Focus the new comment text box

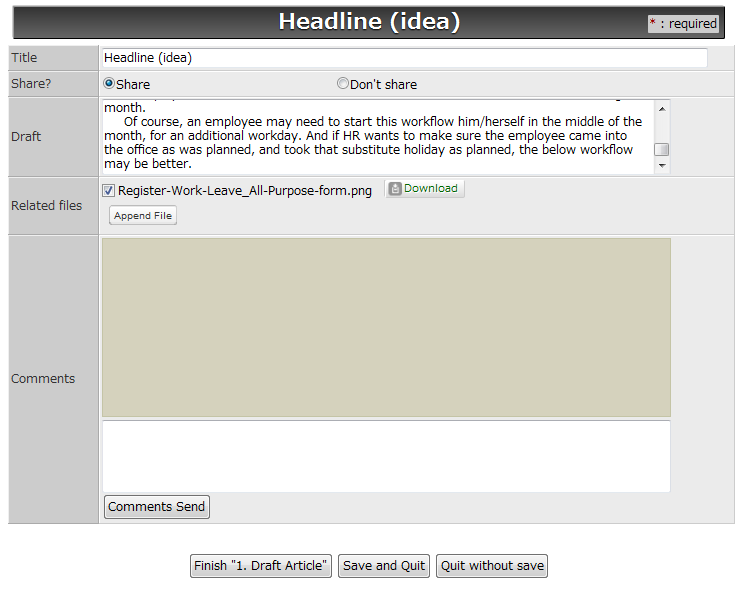[386, 456]
